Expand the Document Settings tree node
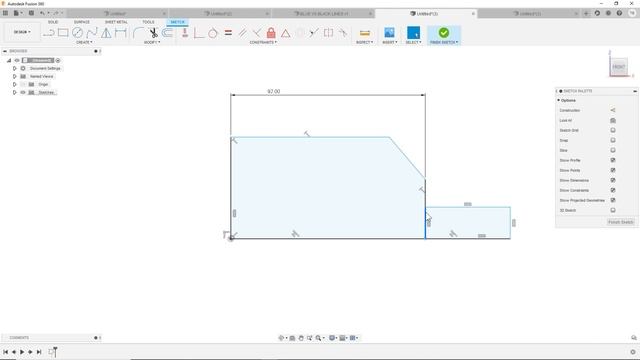 tap(15, 69)
